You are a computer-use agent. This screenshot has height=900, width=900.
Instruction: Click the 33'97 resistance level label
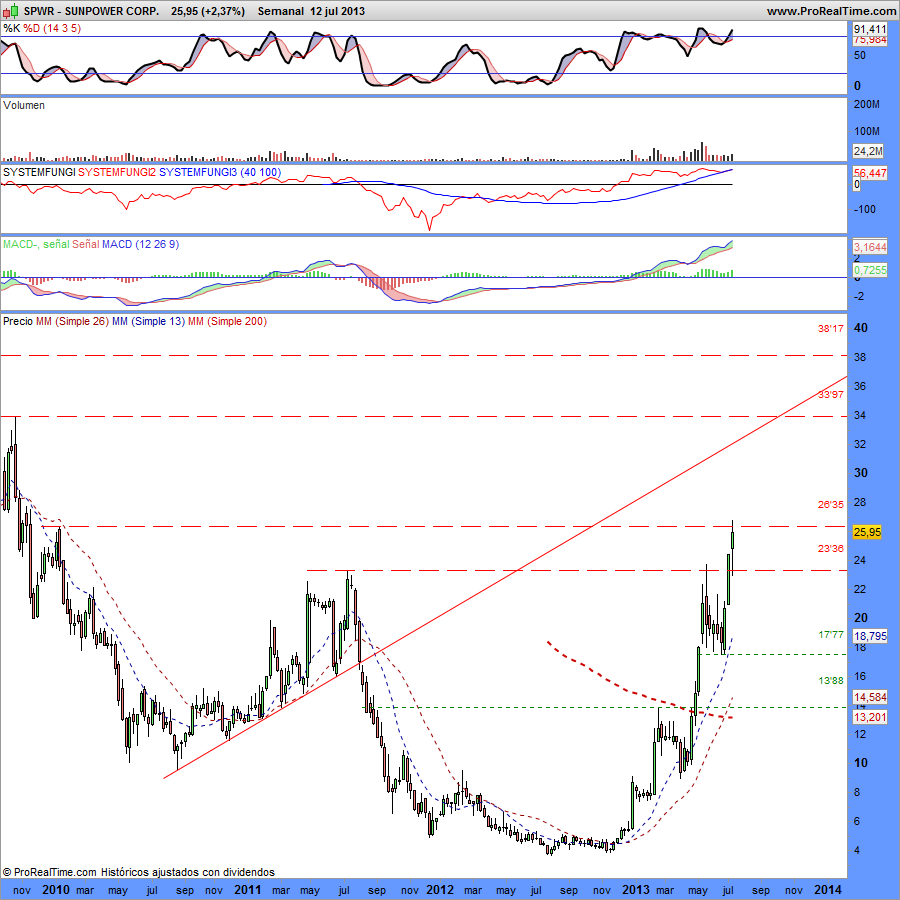coord(831,395)
